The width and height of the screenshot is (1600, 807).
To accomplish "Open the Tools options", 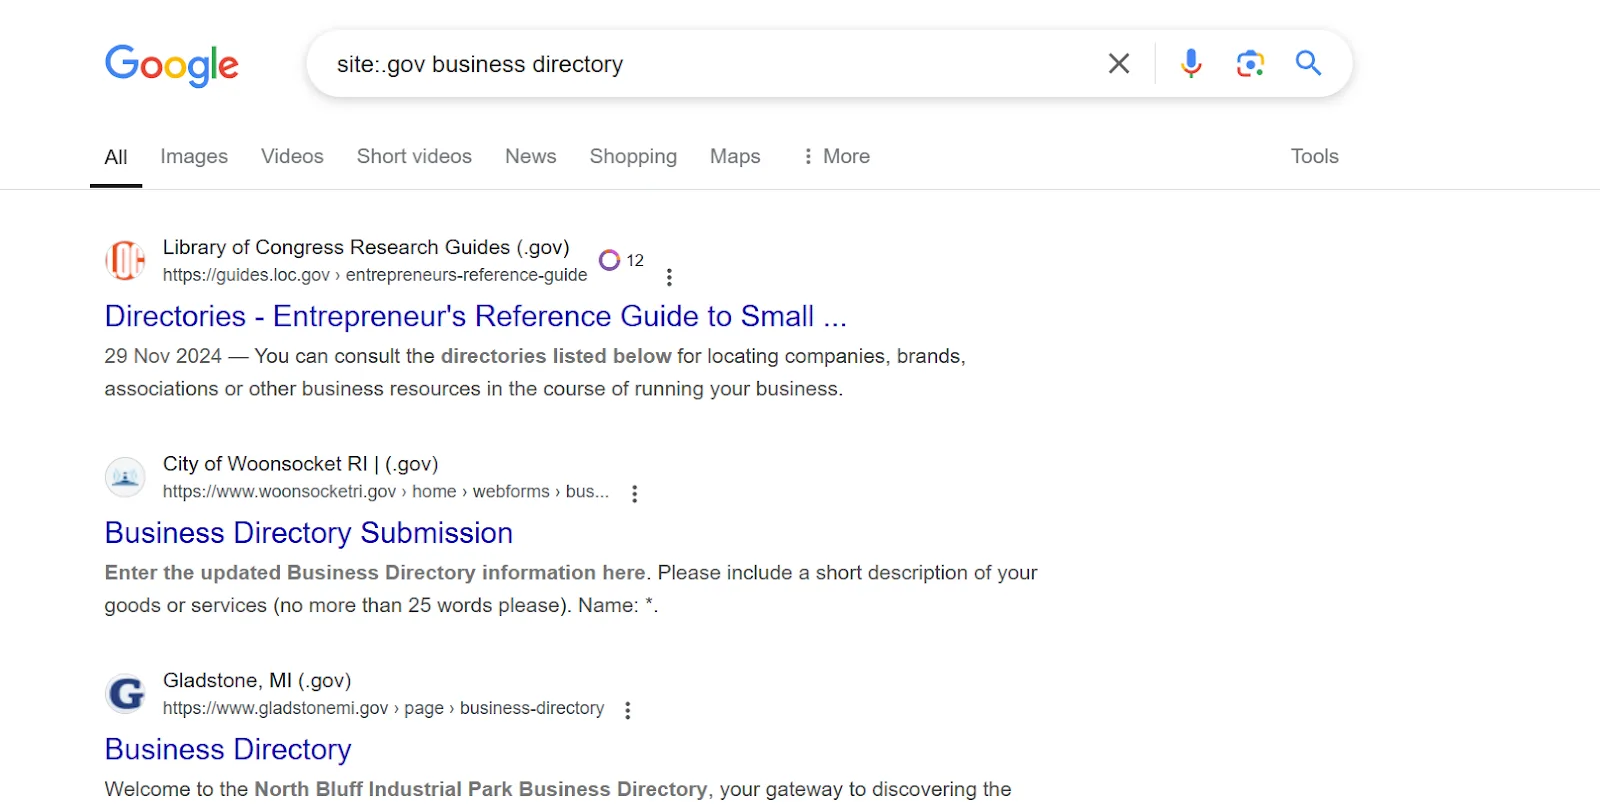I will [x=1314, y=156].
